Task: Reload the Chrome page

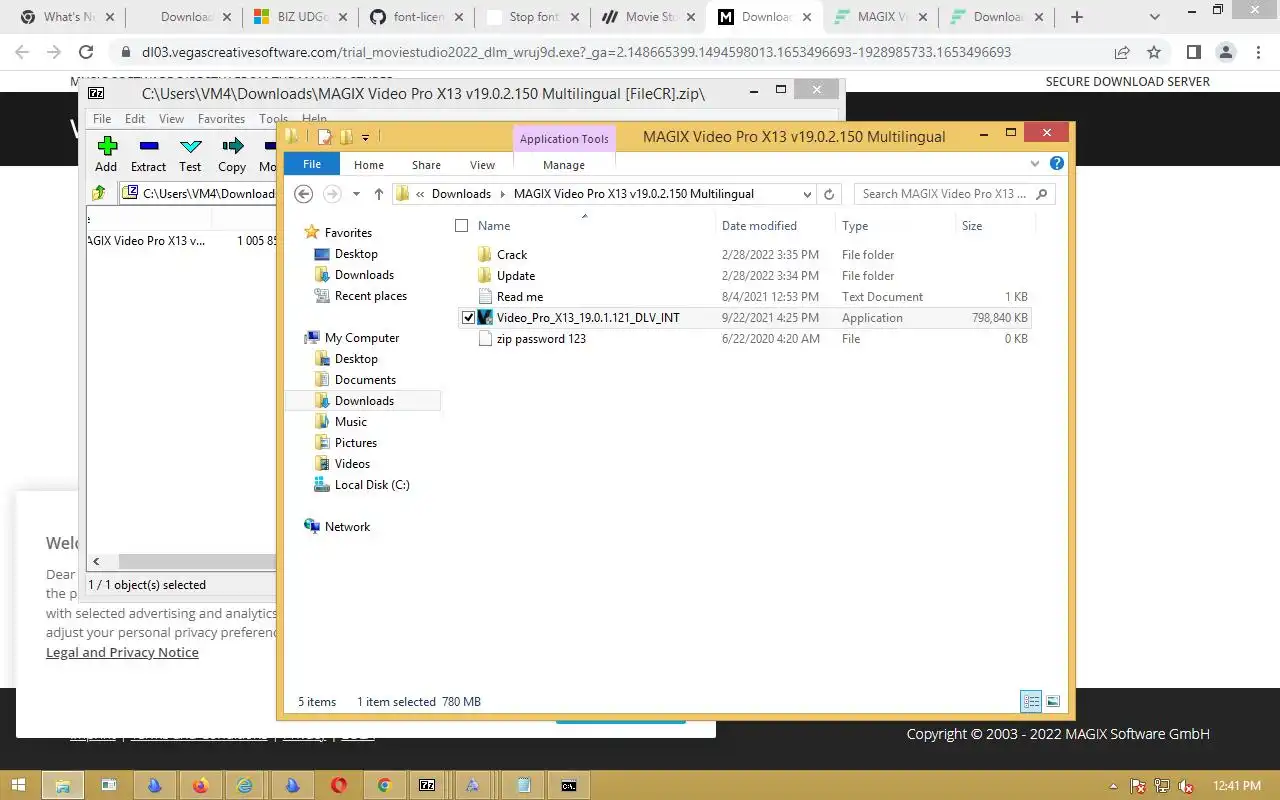Action: click(x=86, y=52)
